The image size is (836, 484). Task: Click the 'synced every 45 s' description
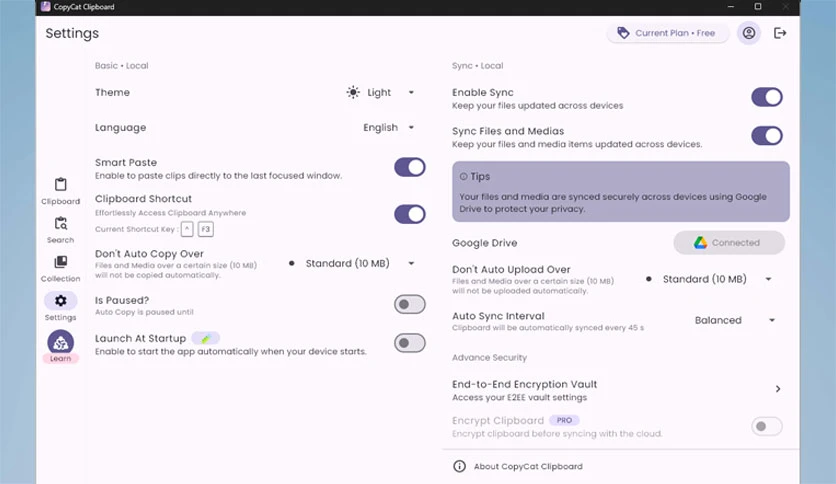pos(548,328)
